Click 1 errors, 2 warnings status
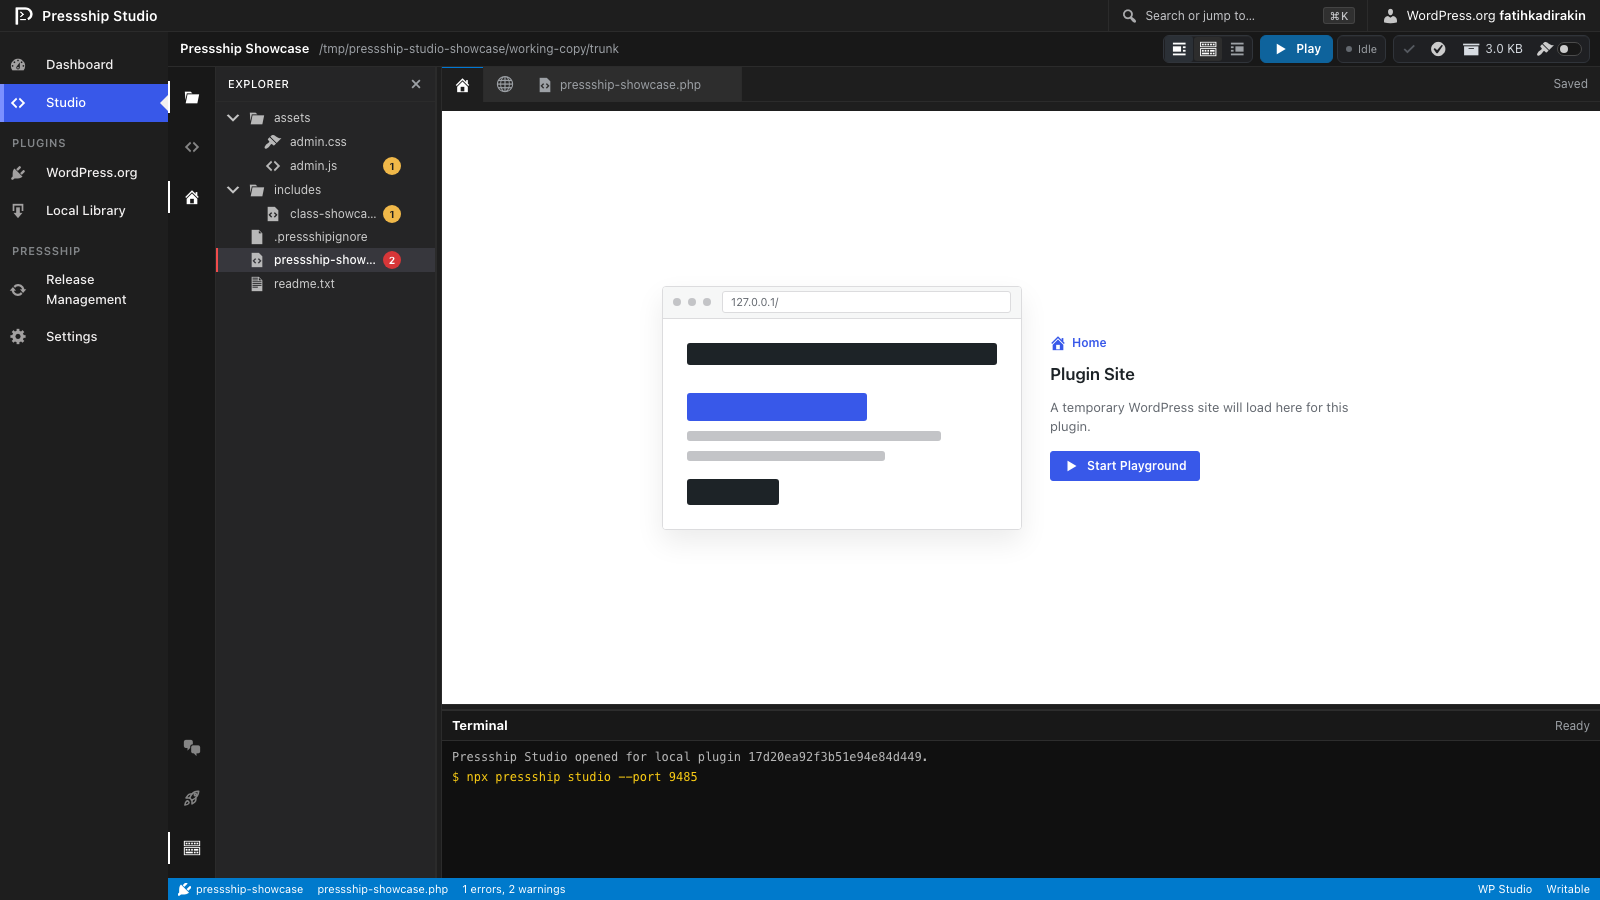 coord(514,889)
